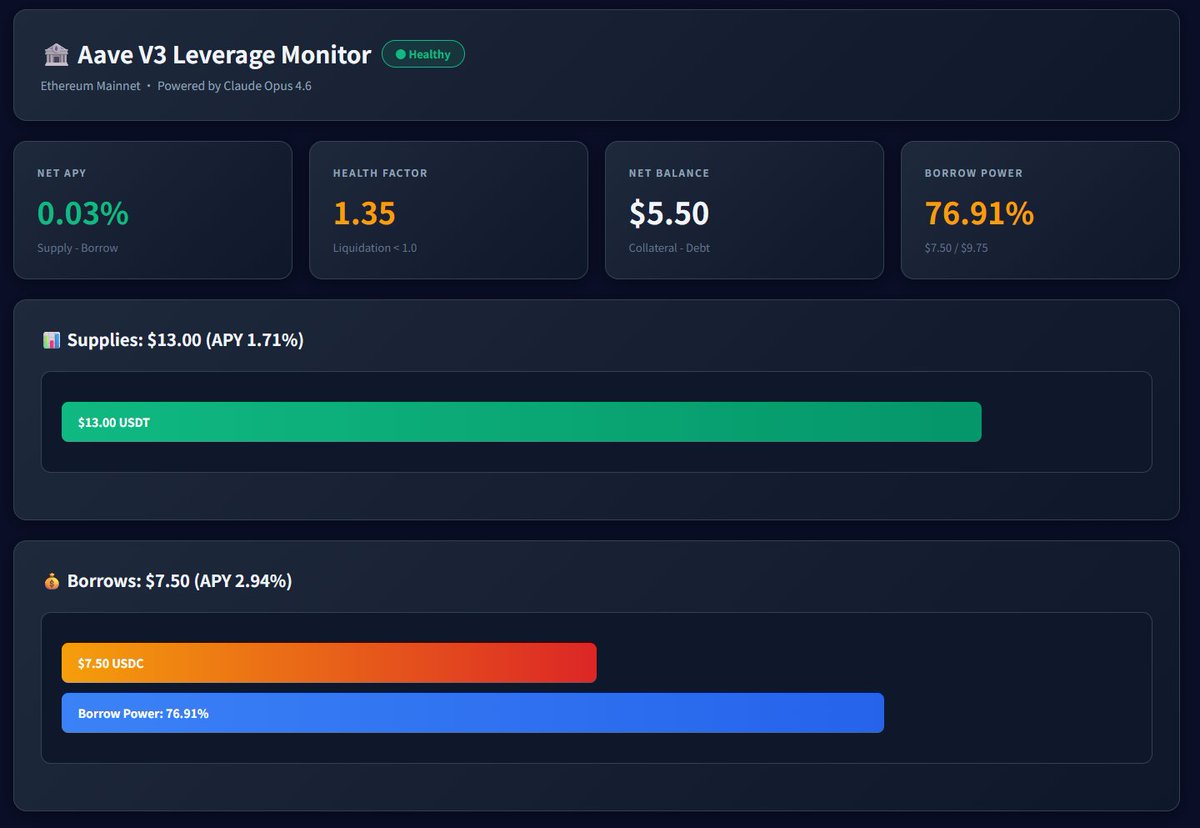
Task: Click the Supplies: $13.00 (APY 1.71%) heading
Action: click(x=185, y=341)
